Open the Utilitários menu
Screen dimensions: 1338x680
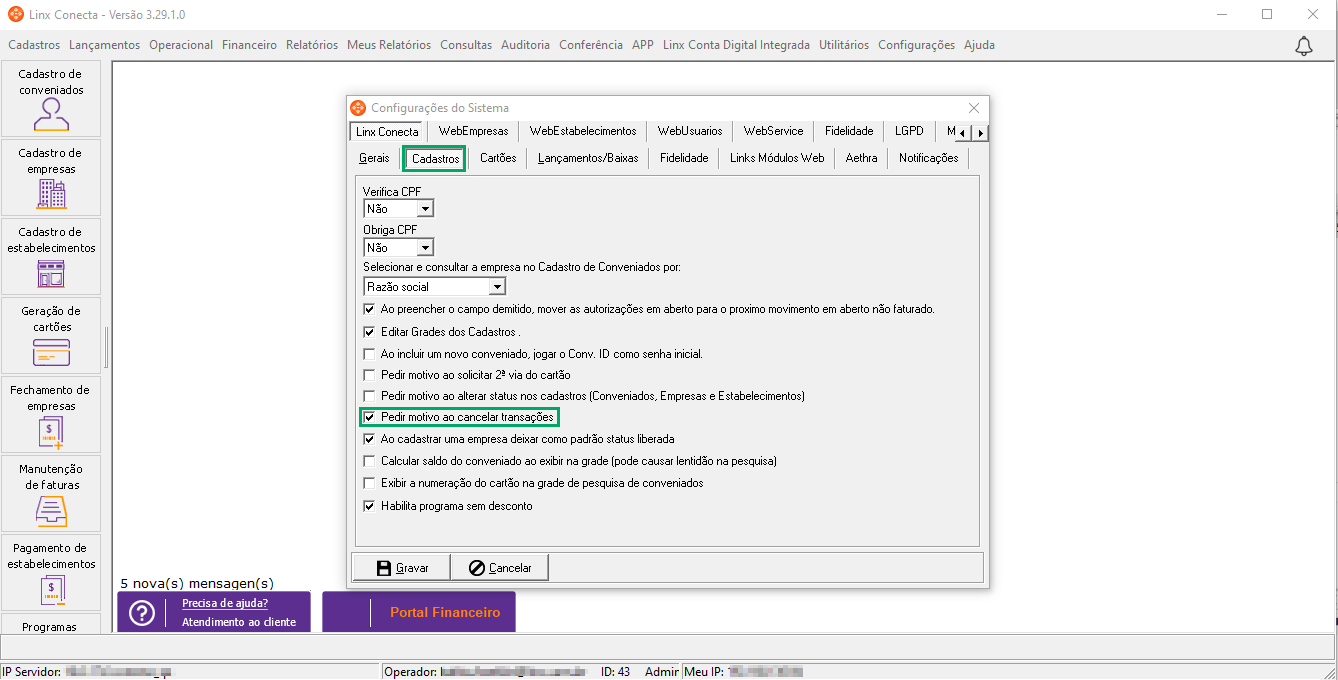pos(844,45)
